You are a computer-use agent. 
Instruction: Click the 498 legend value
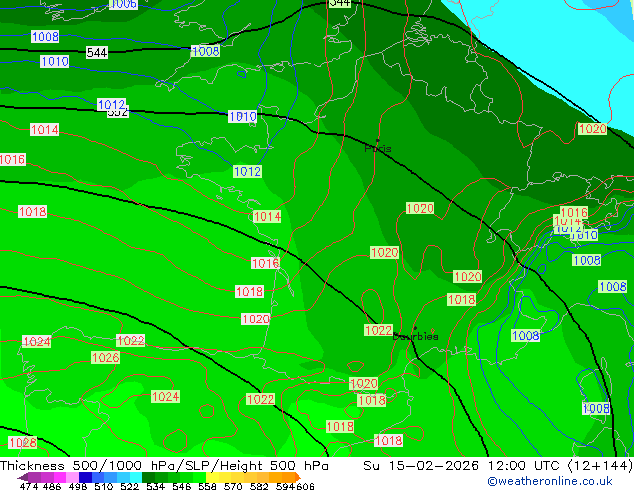pyautogui.click(x=78, y=486)
